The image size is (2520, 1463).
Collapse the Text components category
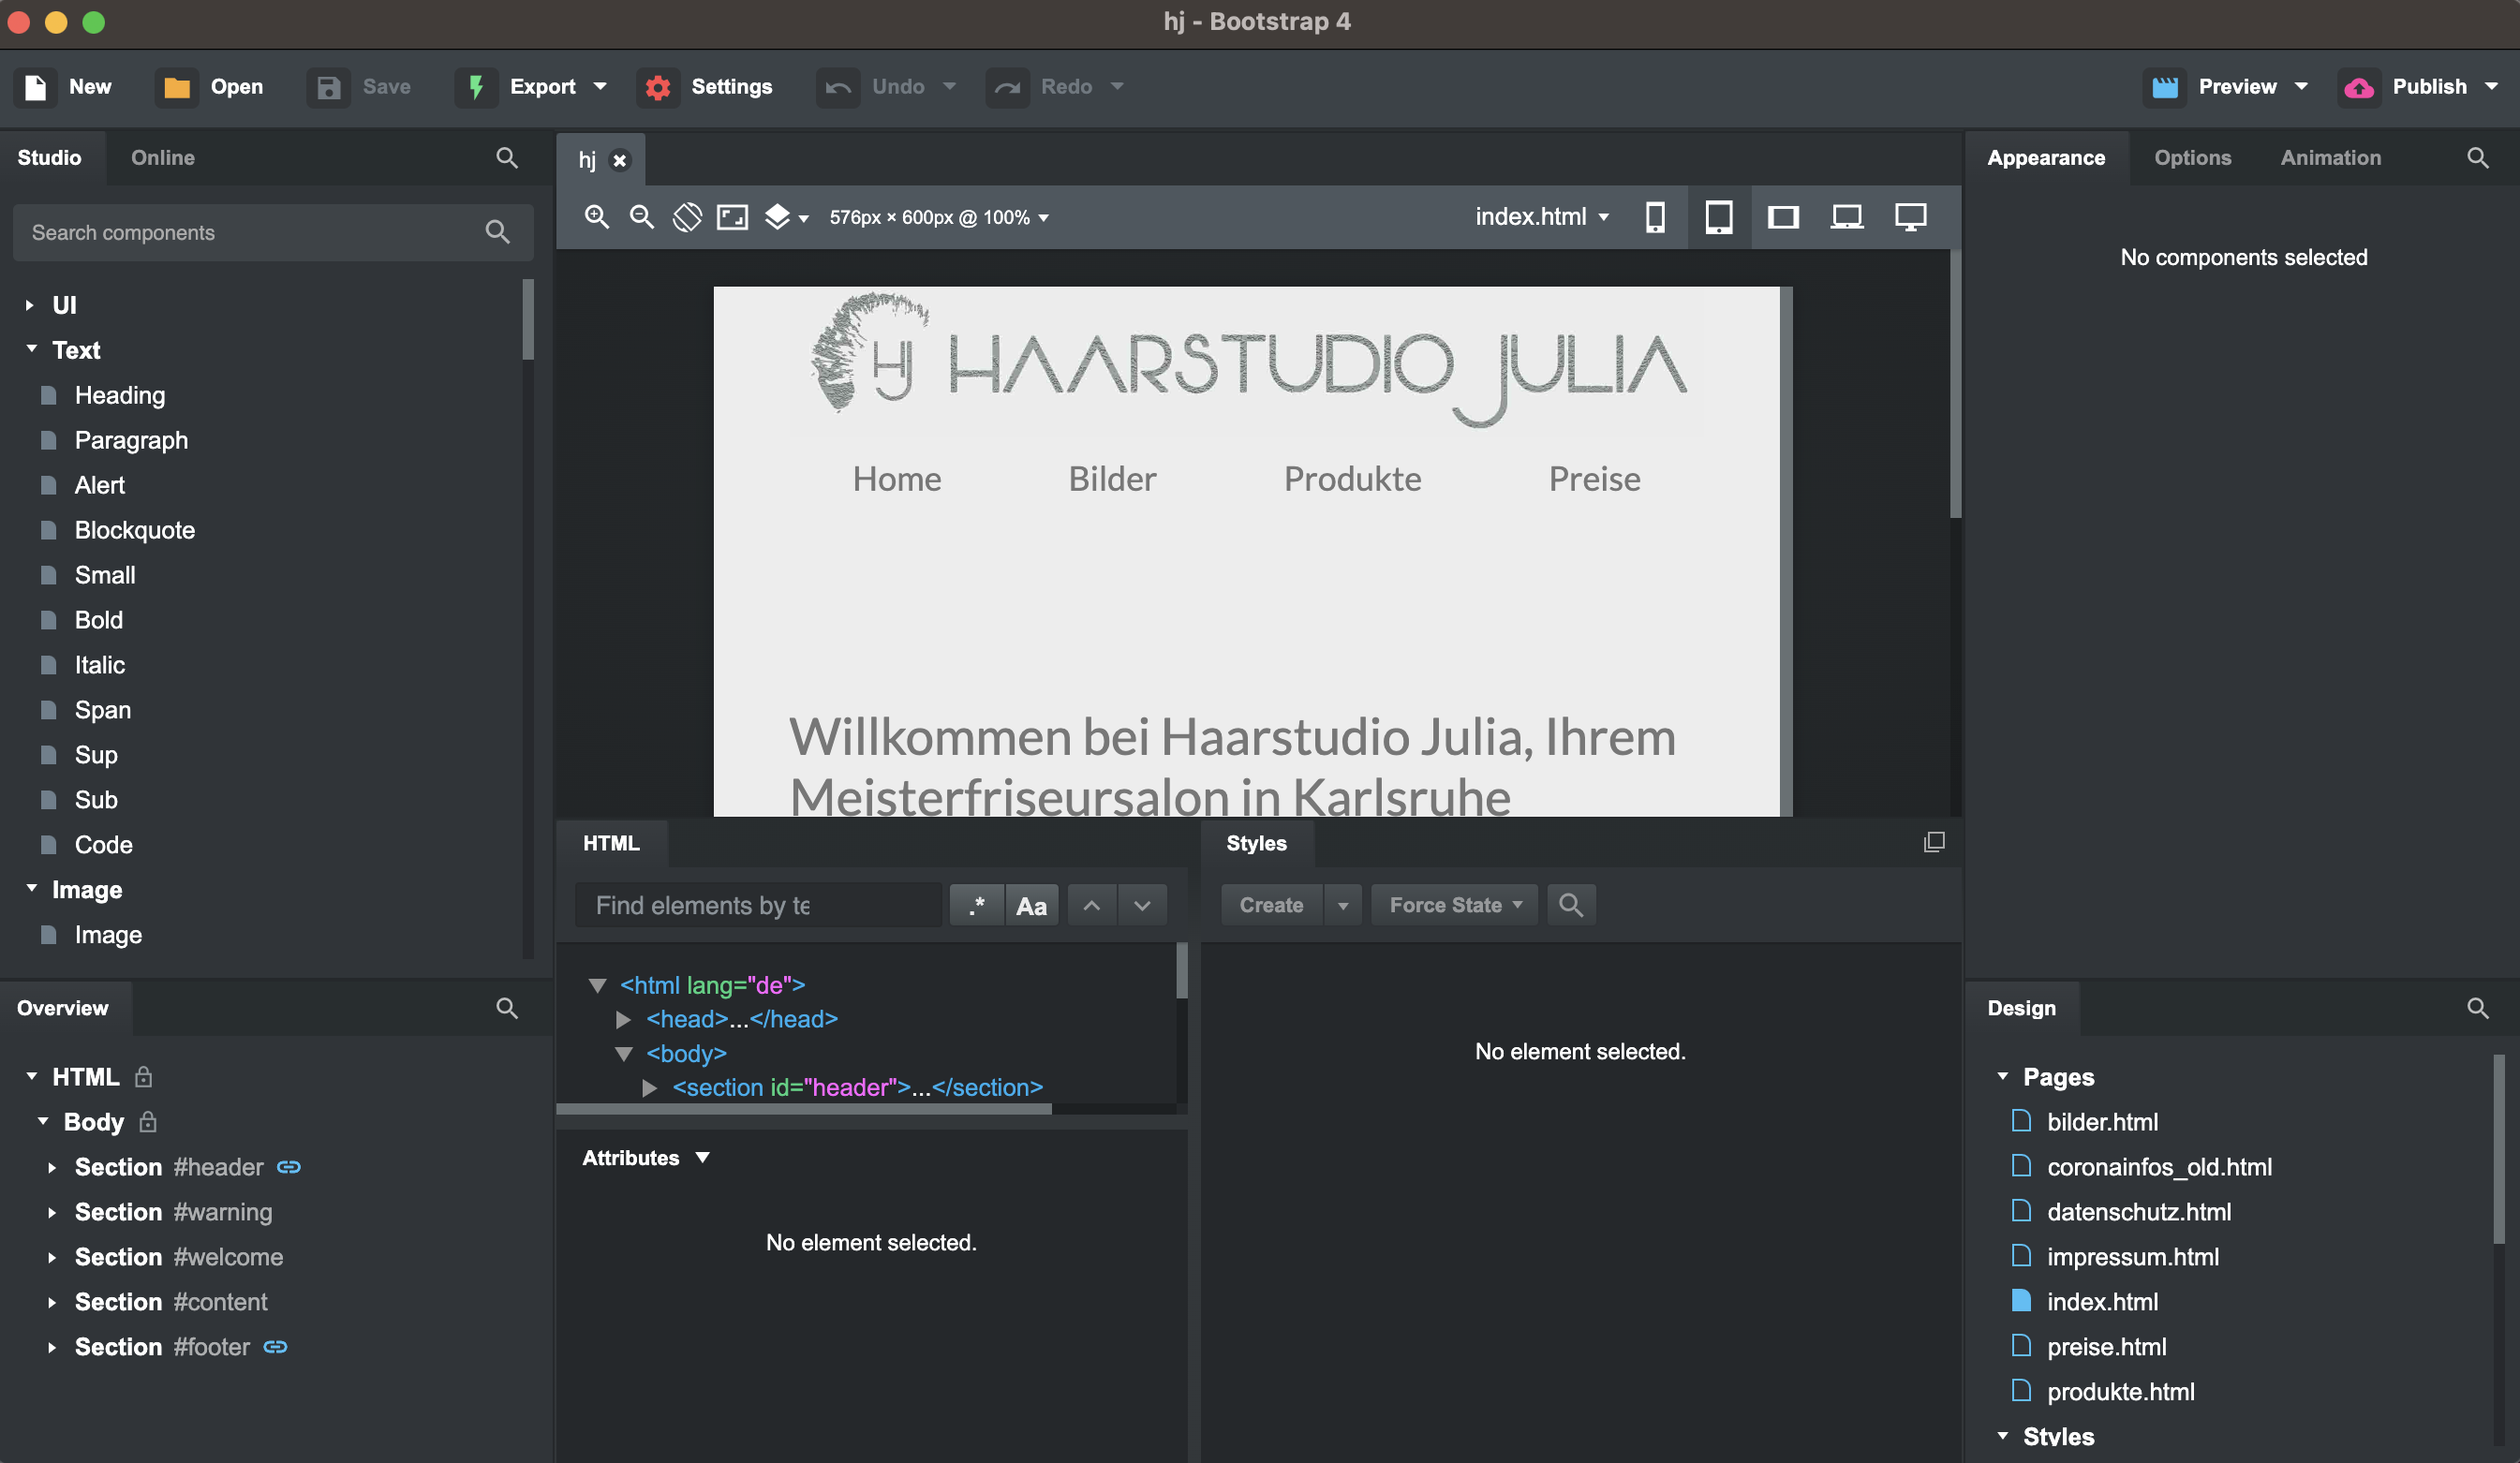[x=30, y=350]
